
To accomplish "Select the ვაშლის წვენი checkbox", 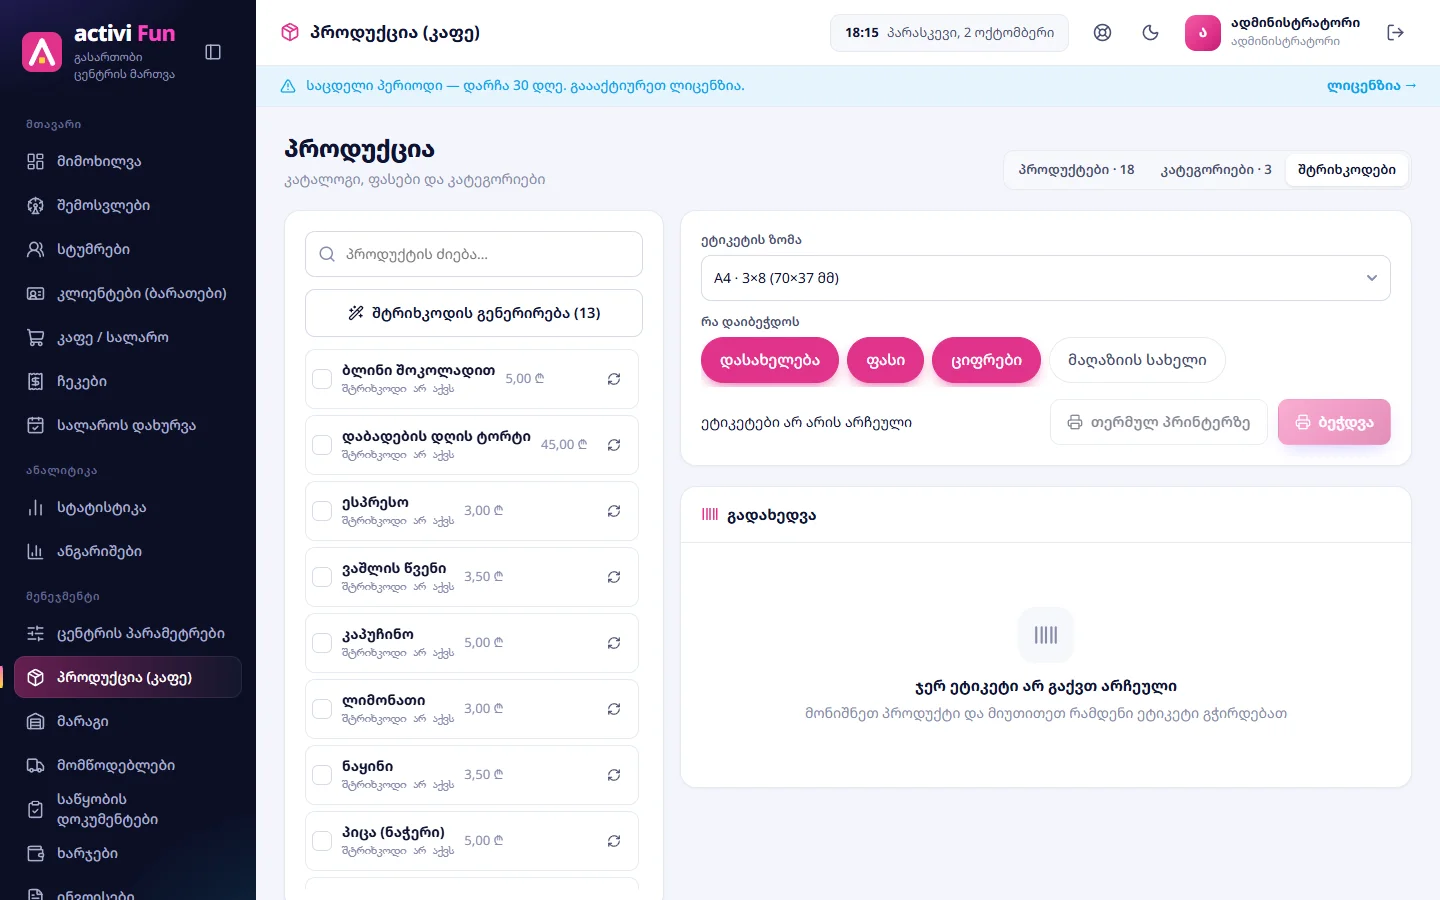I will click(322, 577).
